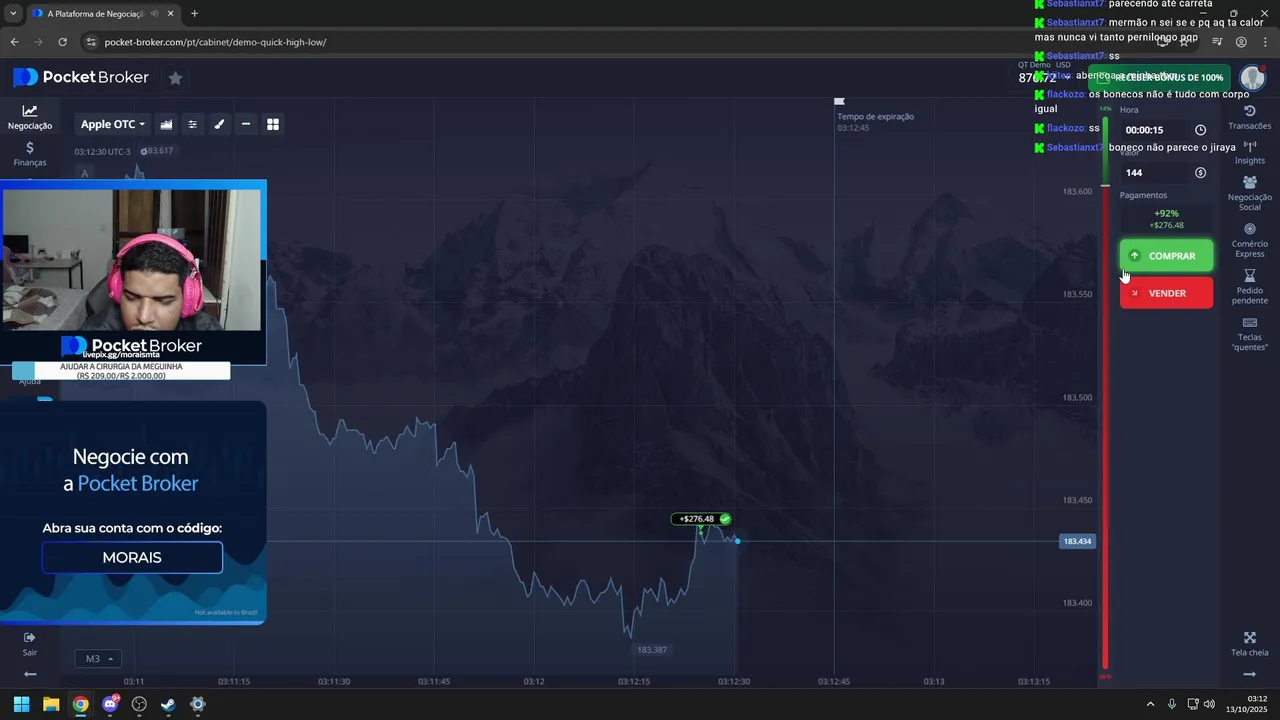Screen dimensions: 1280x720
Task: Select the drawing brush tool
Action: click(219, 124)
